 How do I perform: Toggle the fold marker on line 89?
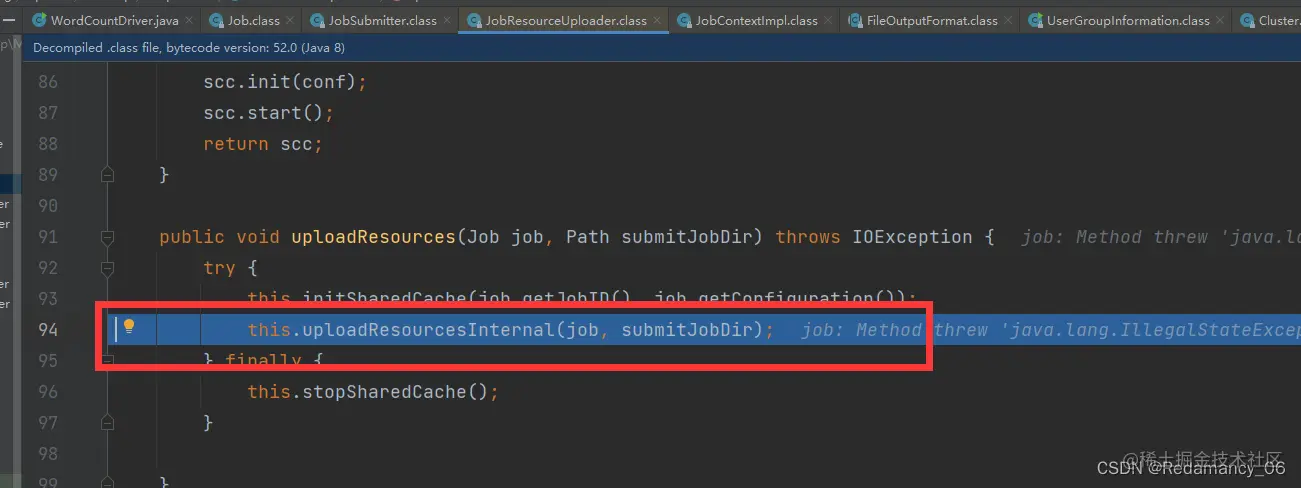(107, 175)
